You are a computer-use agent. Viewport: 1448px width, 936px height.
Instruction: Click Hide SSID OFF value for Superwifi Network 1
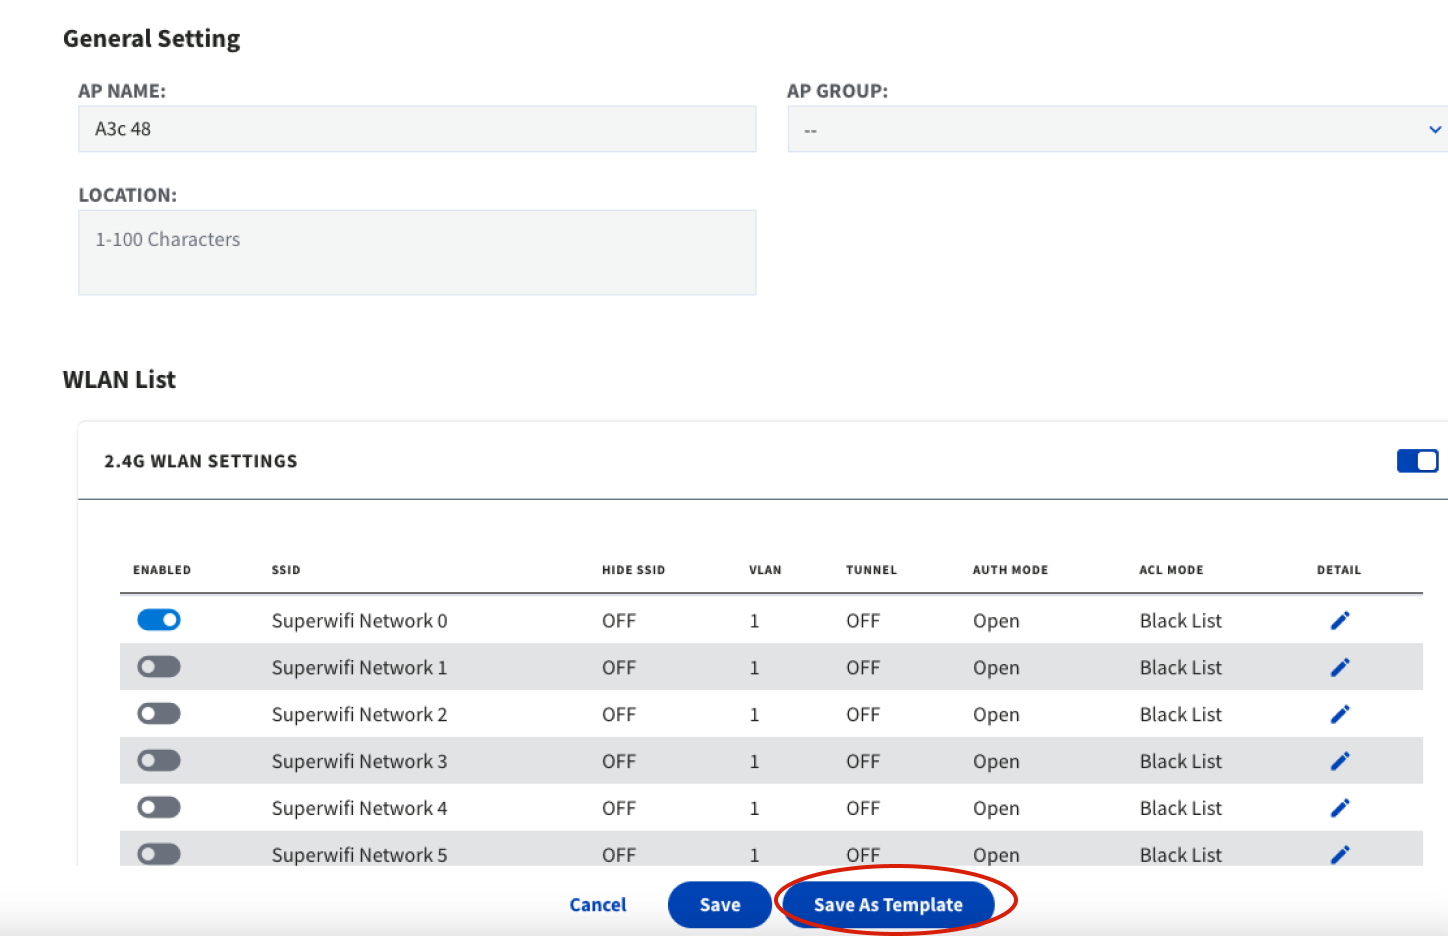point(619,668)
